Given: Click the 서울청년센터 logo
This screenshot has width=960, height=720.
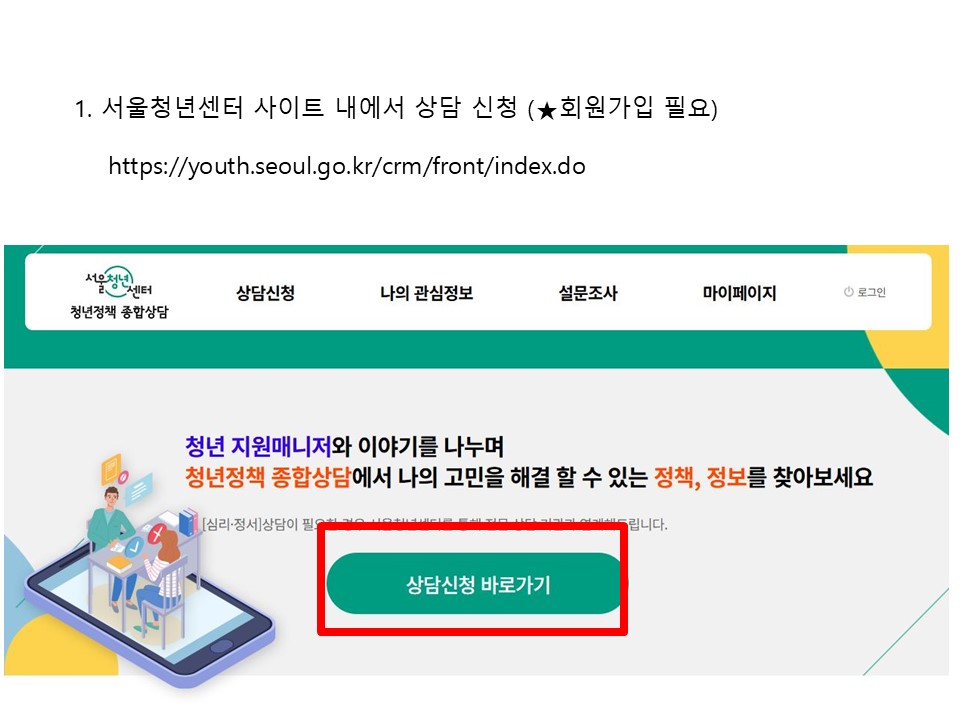Looking at the screenshot, I should coord(119,282).
